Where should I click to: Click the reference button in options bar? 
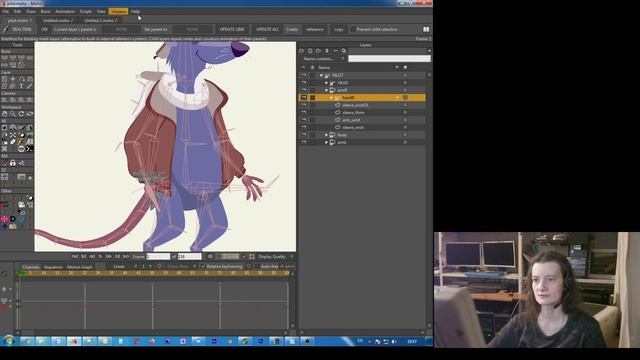(314, 29)
